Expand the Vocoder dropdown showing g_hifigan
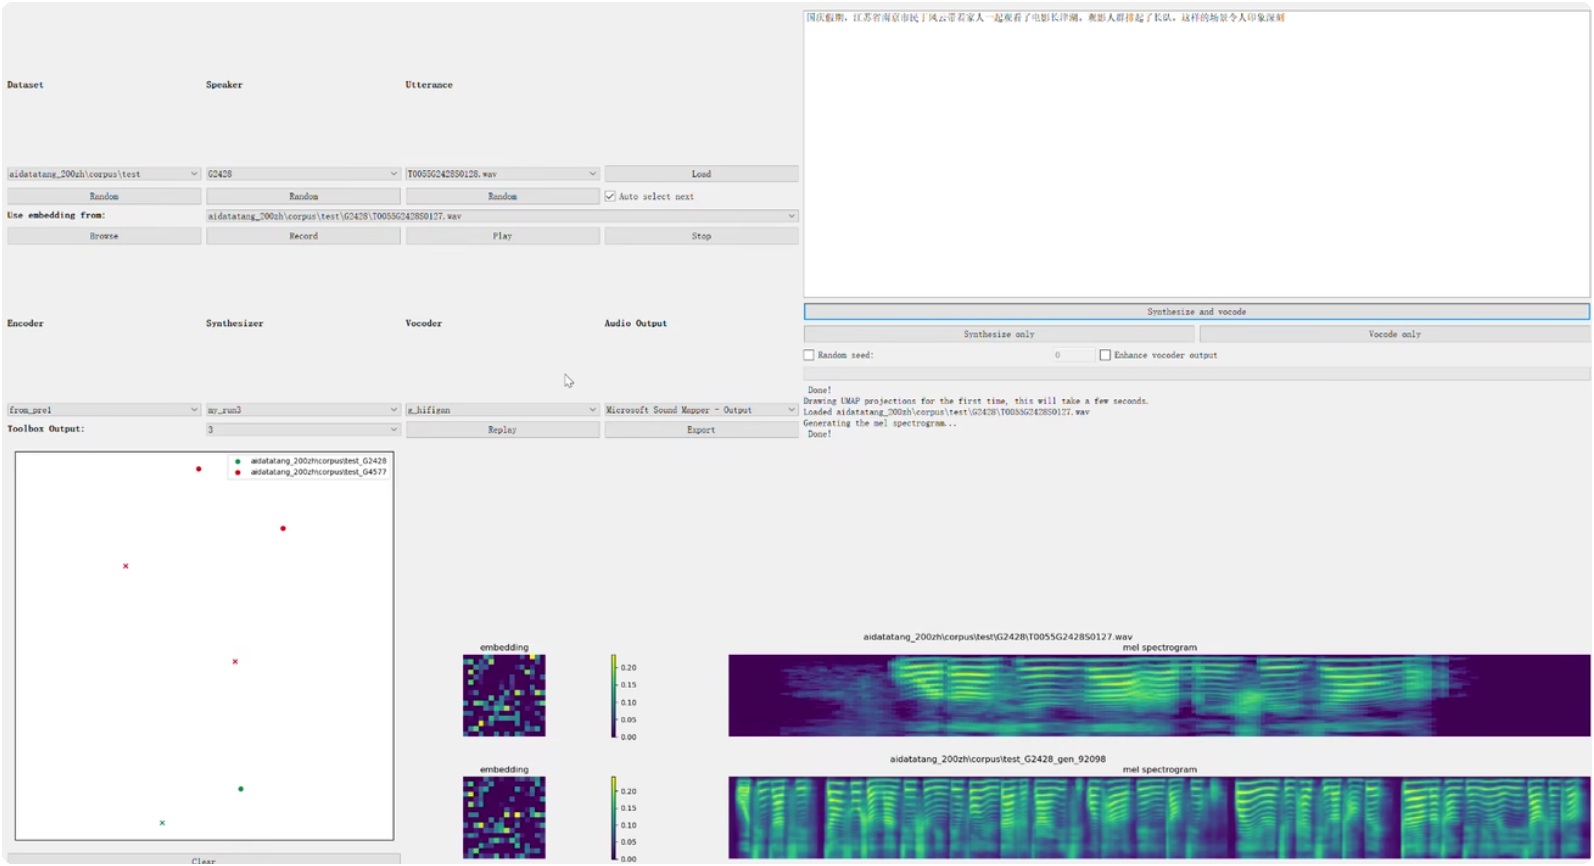This screenshot has width=1594, height=866. pos(502,410)
